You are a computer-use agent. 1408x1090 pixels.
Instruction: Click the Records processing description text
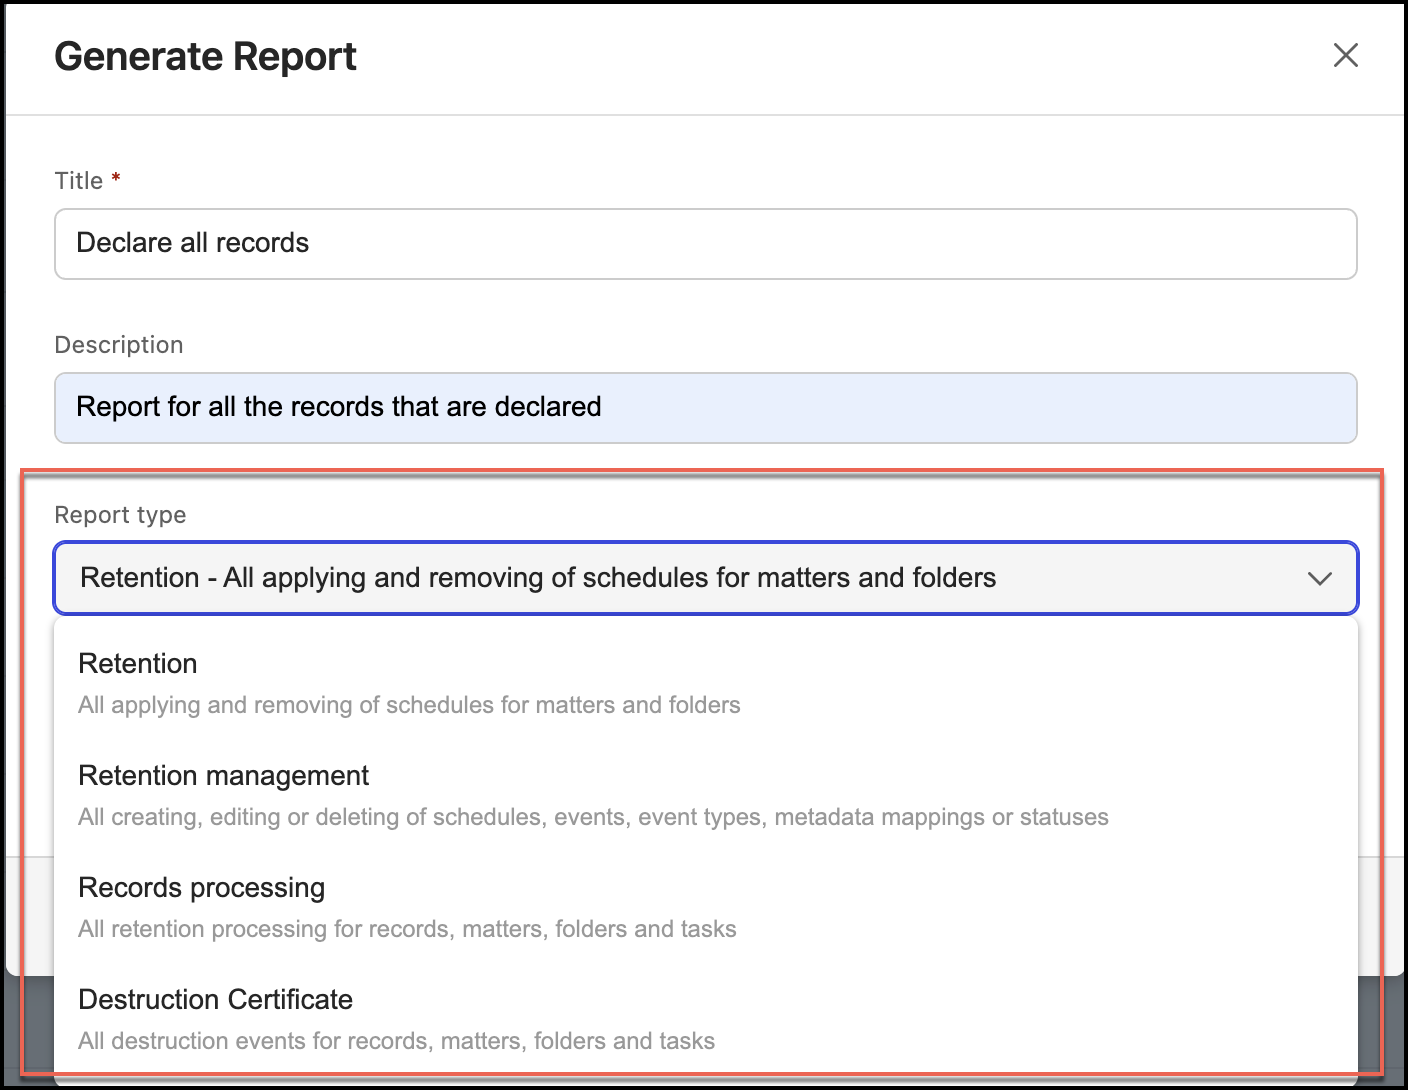click(406, 929)
